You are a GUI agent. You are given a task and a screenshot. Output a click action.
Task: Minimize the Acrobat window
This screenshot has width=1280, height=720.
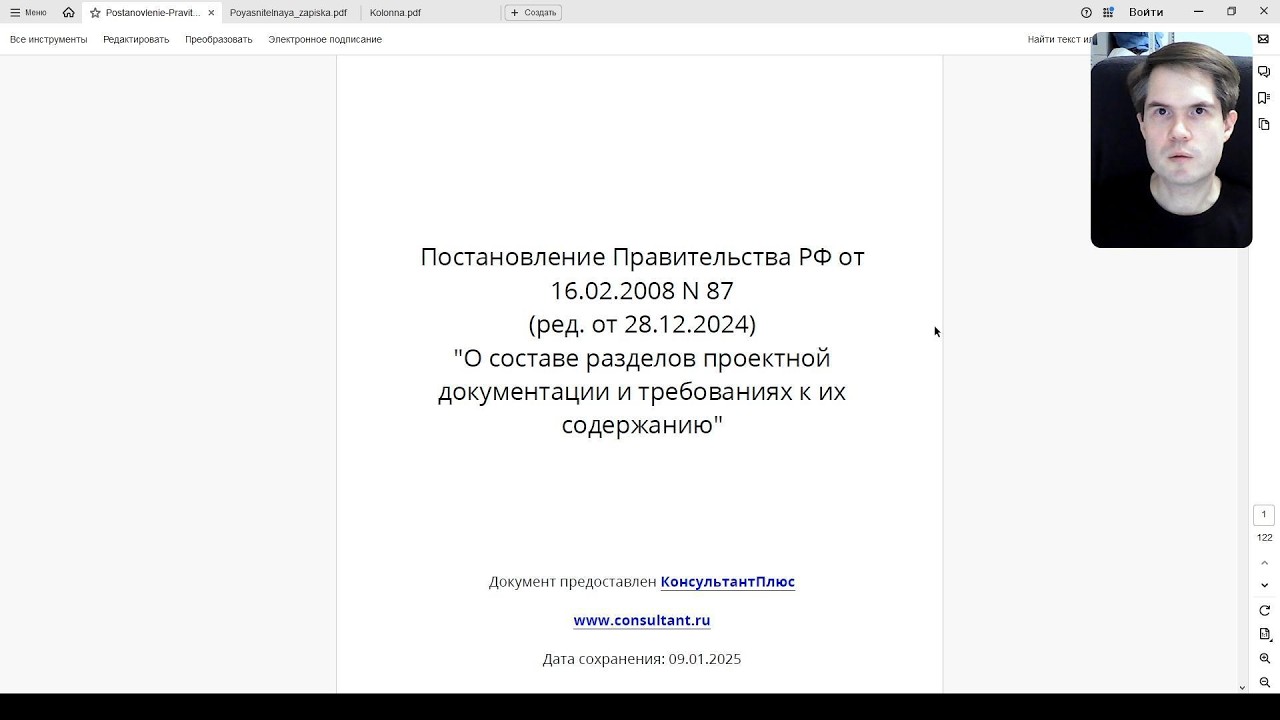point(1198,12)
